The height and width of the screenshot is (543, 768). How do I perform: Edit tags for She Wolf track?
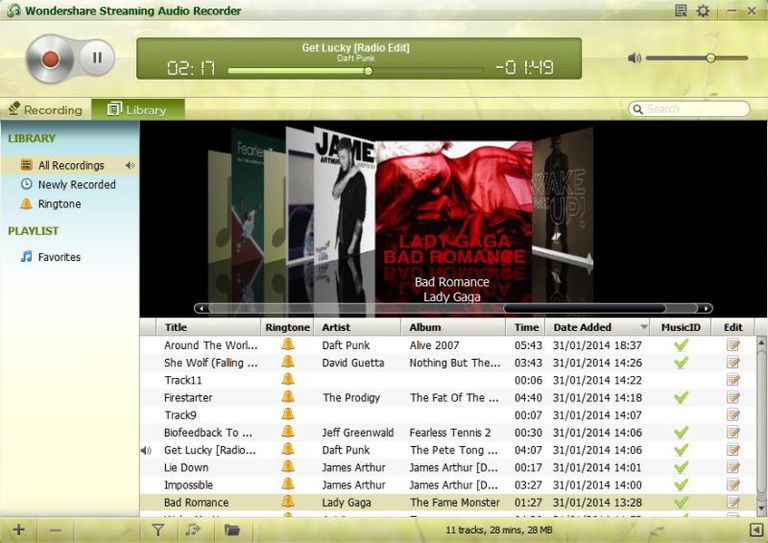pyautogui.click(x=733, y=362)
